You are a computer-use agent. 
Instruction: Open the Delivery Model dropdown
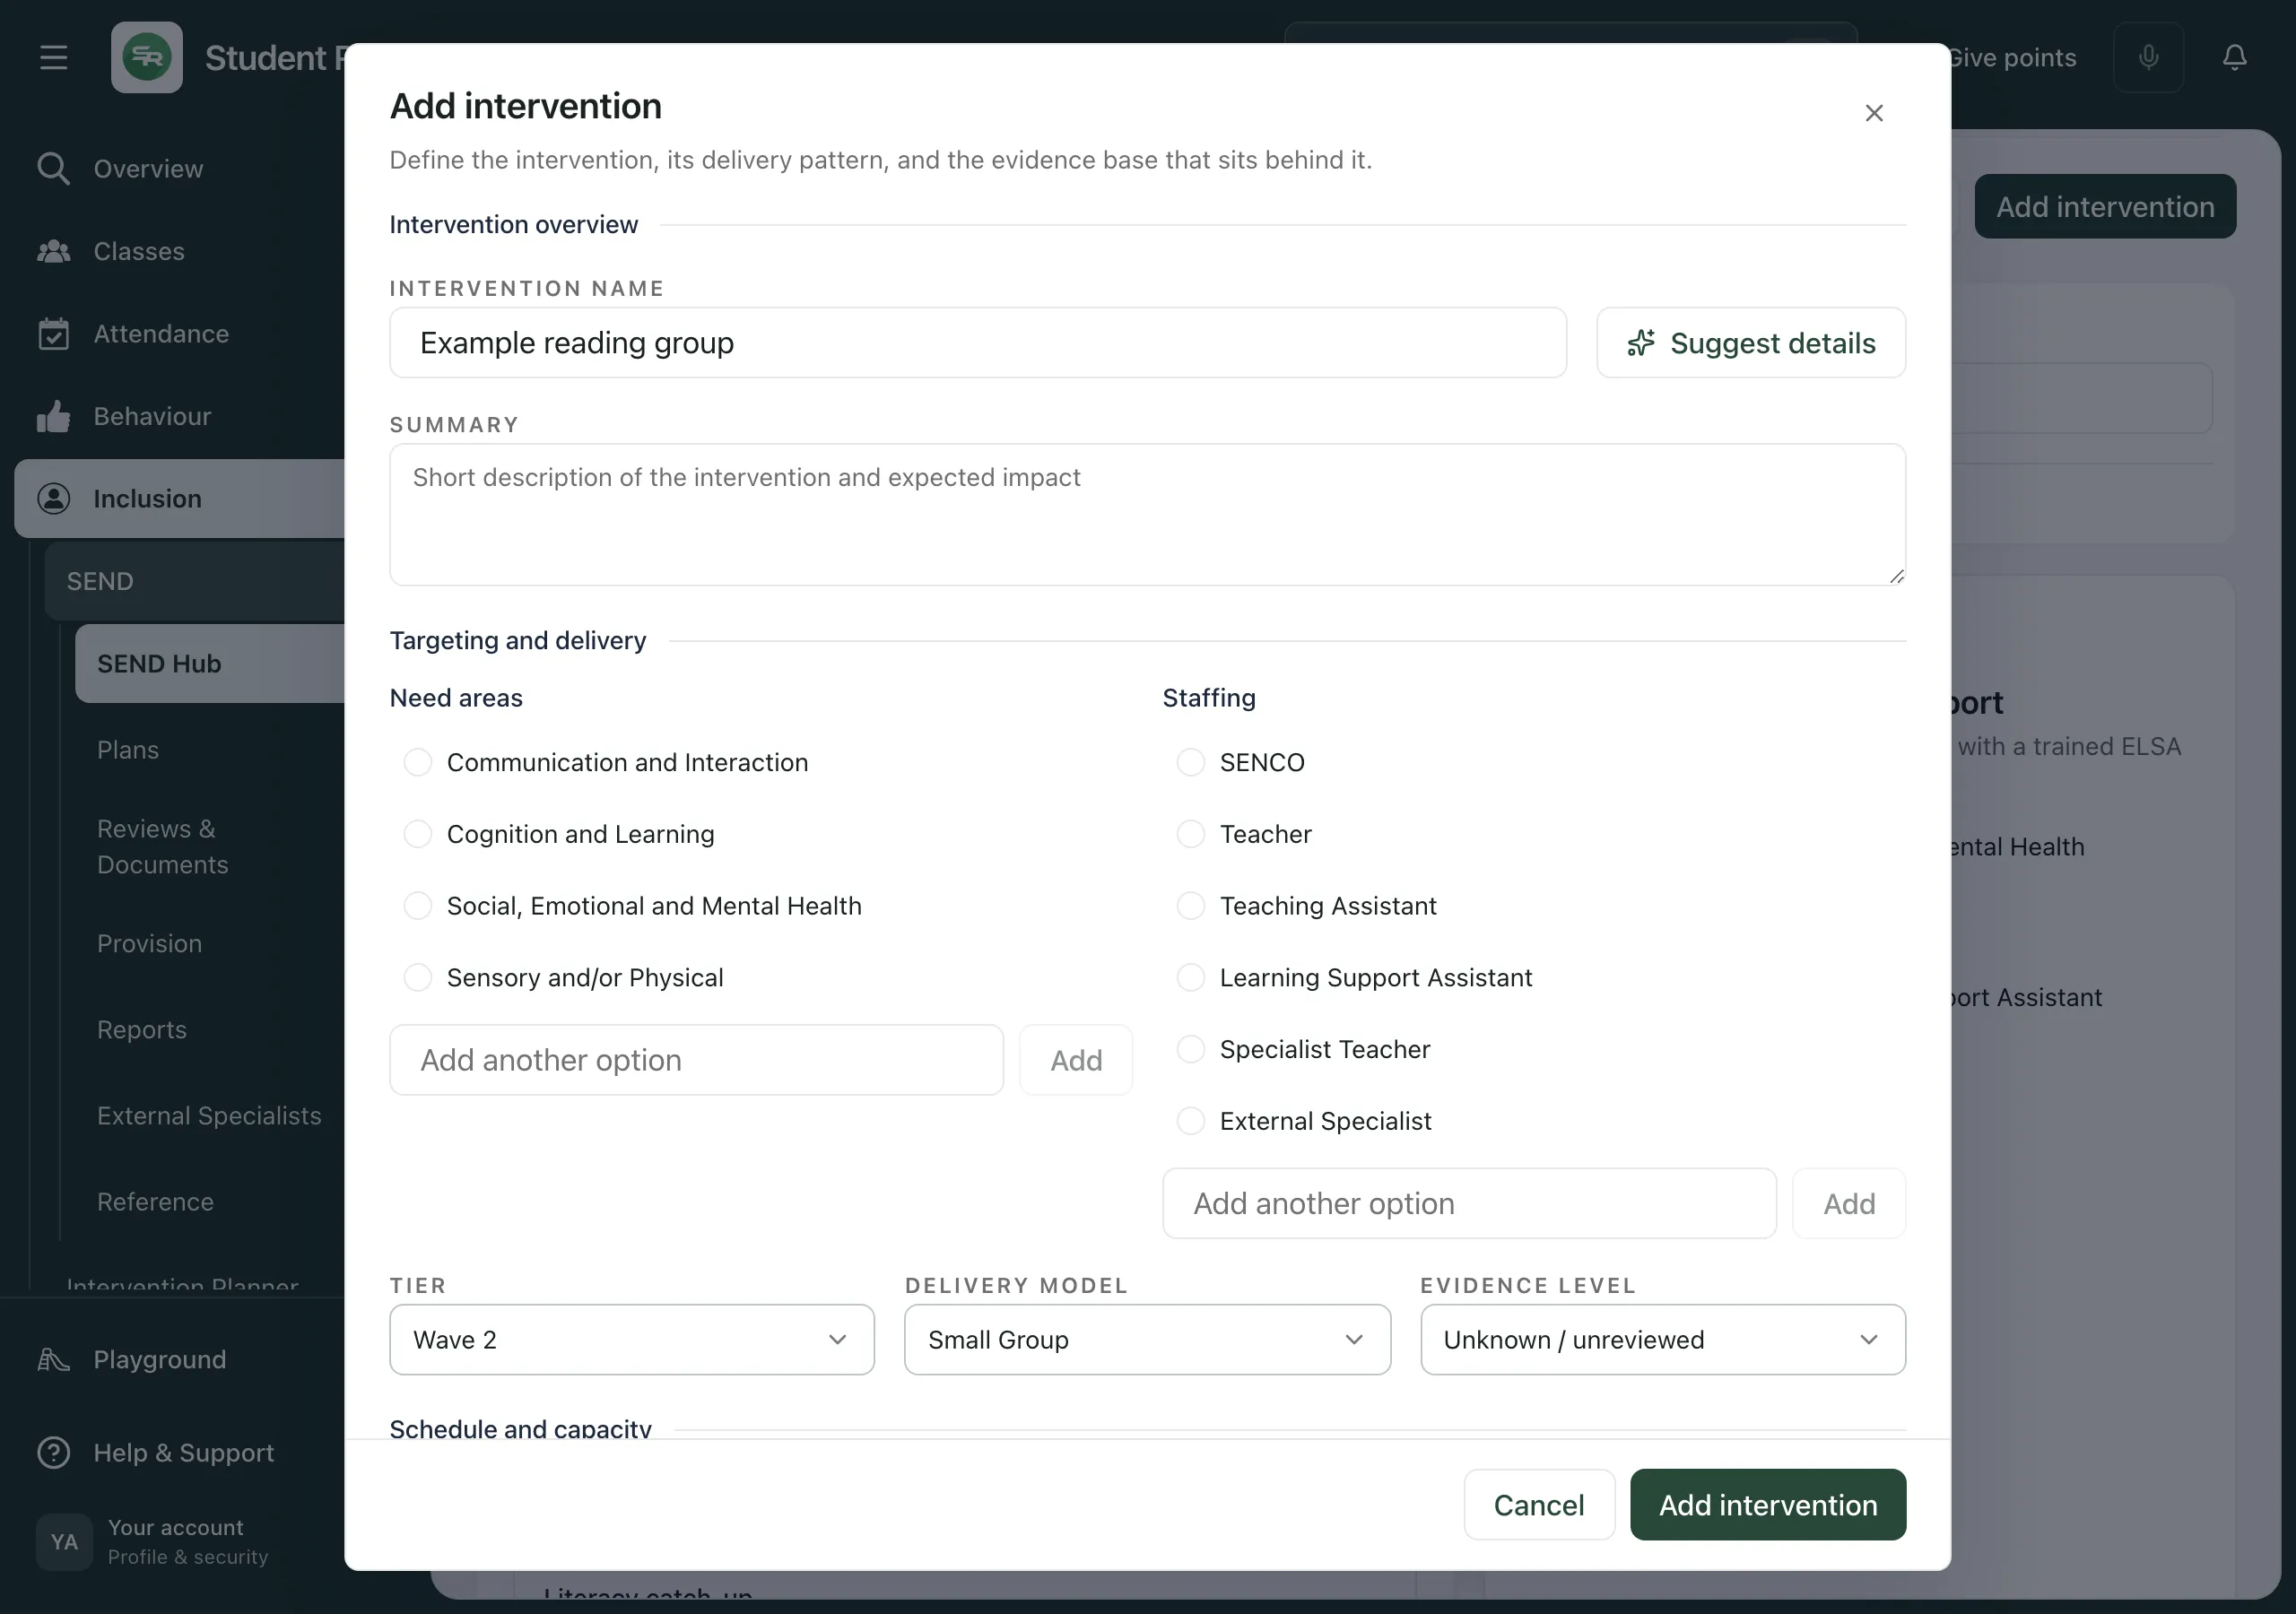[1147, 1340]
